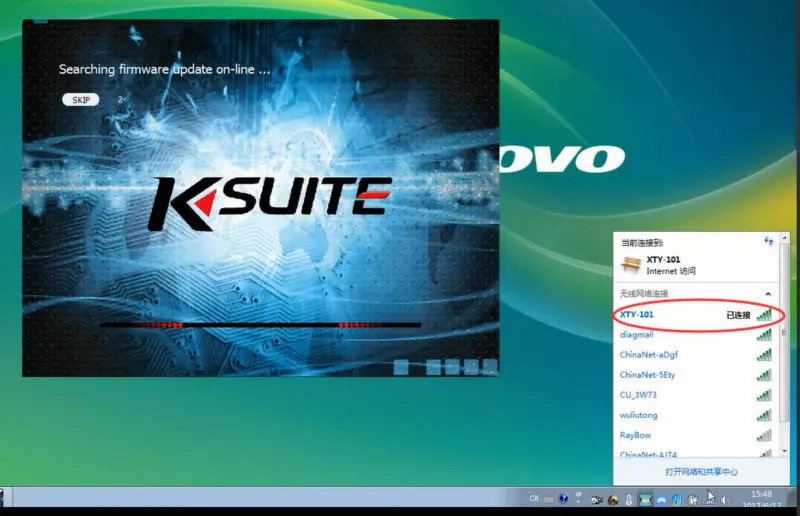Open the taskbar clock showing 15:48
800x516 pixels.
point(762,500)
